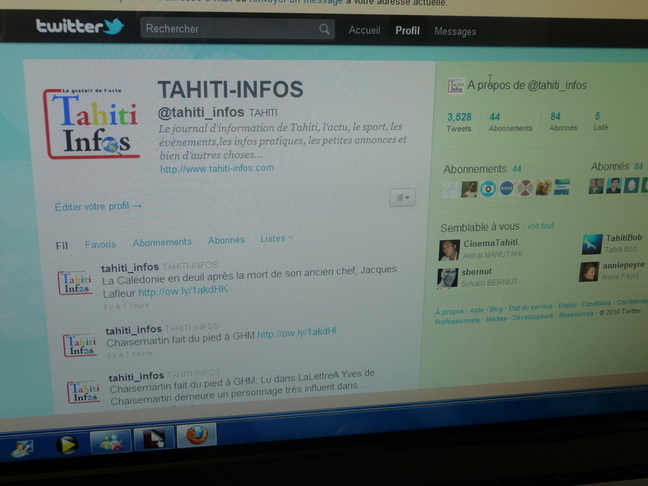
Task: Switch to the Abonnés tab
Action: (226, 240)
